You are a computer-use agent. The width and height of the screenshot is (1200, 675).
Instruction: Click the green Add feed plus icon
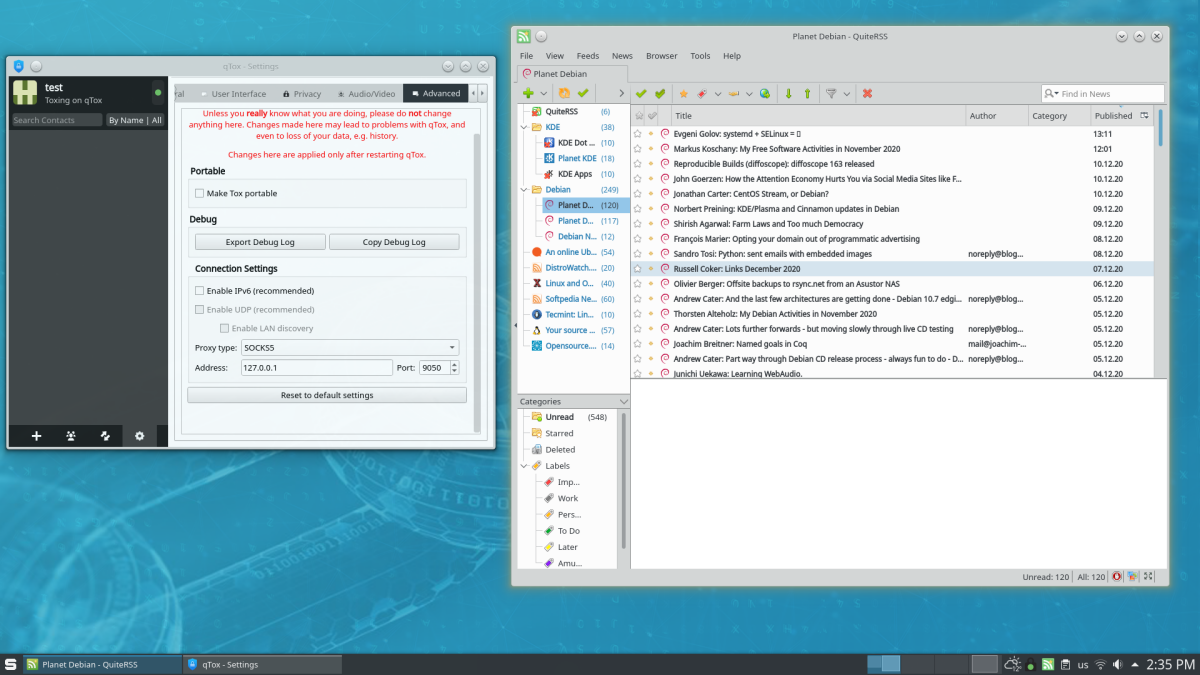click(528, 94)
